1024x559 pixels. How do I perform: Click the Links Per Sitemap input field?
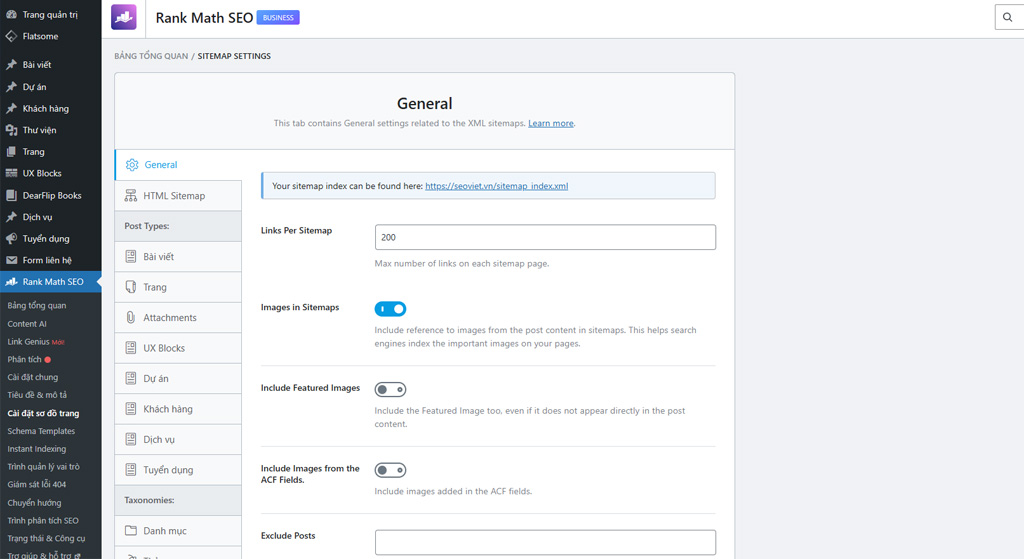coord(545,237)
